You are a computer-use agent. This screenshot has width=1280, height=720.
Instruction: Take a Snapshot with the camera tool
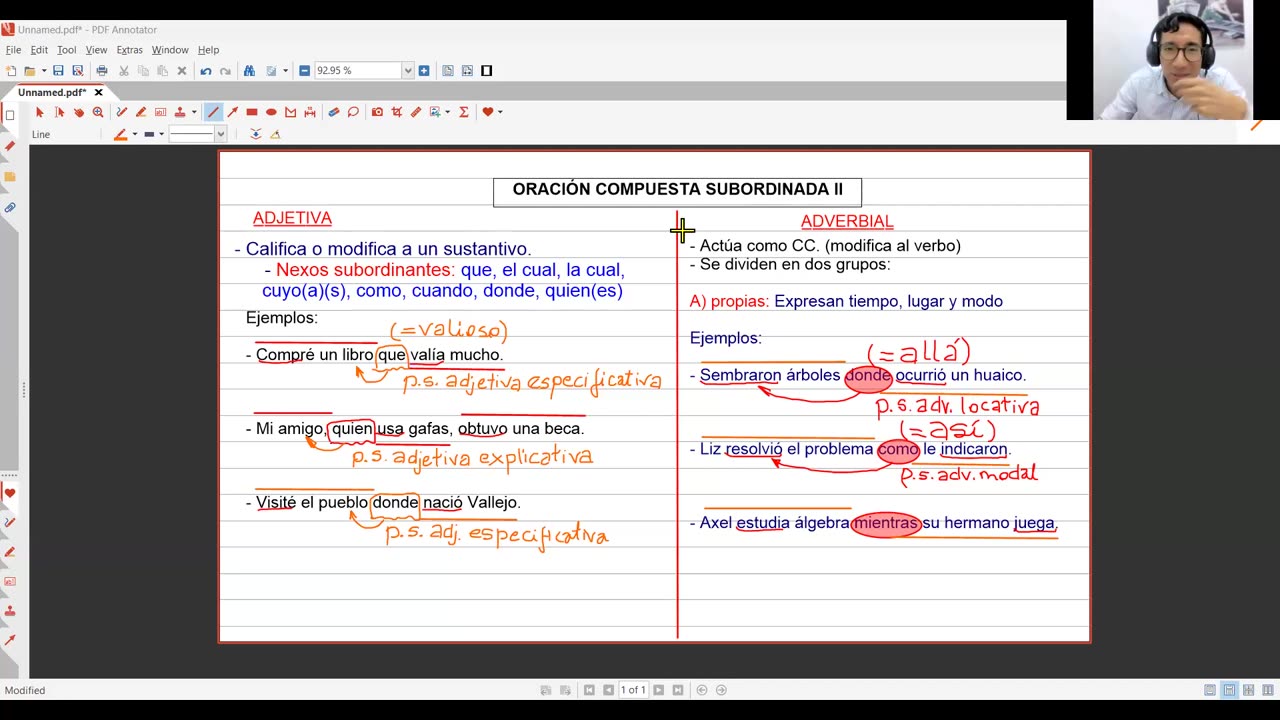(377, 112)
